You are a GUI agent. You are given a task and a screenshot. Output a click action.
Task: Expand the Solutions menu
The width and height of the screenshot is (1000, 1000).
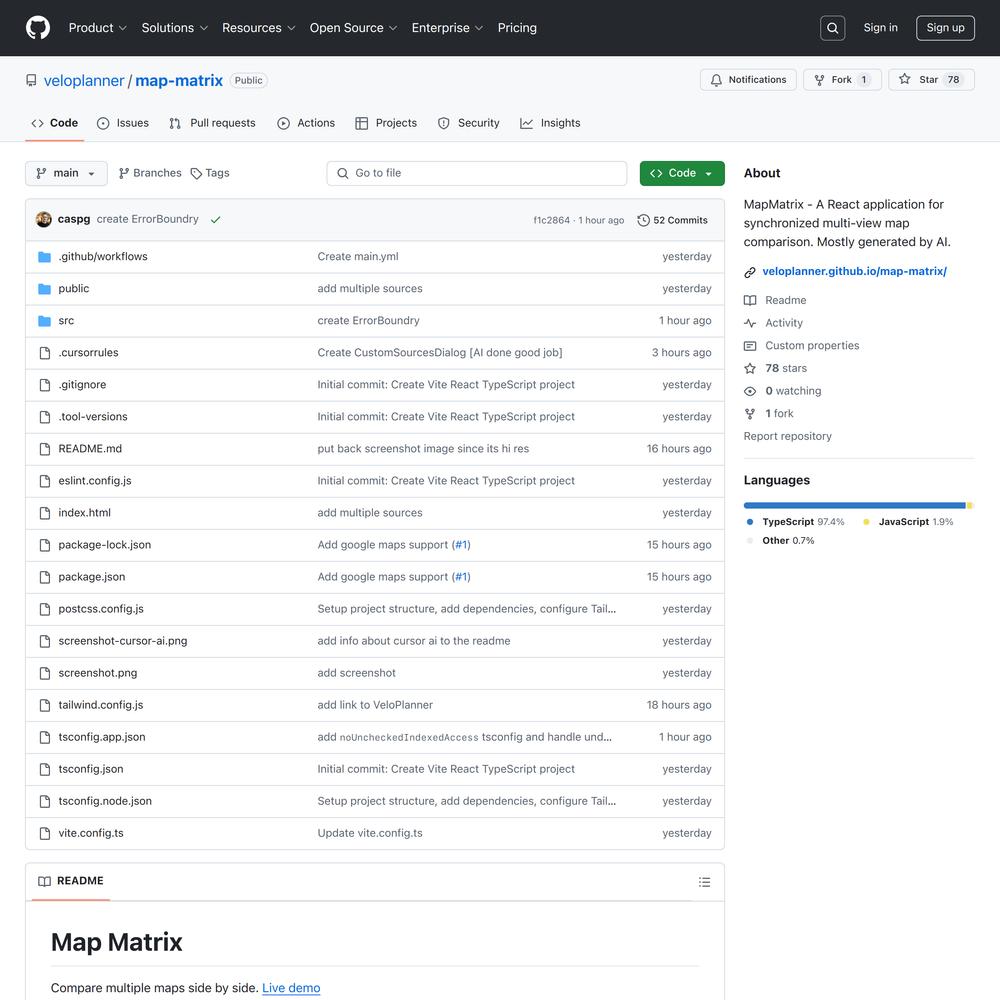point(175,28)
